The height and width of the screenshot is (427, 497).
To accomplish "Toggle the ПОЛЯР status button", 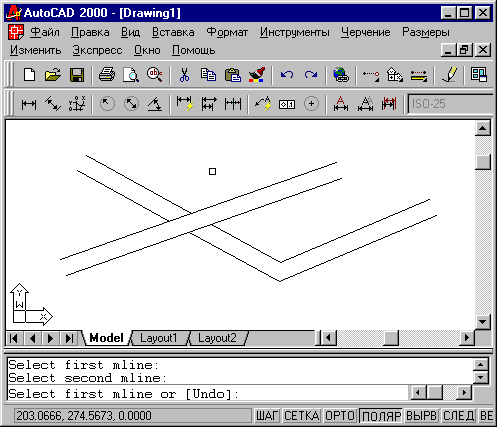I will [381, 416].
